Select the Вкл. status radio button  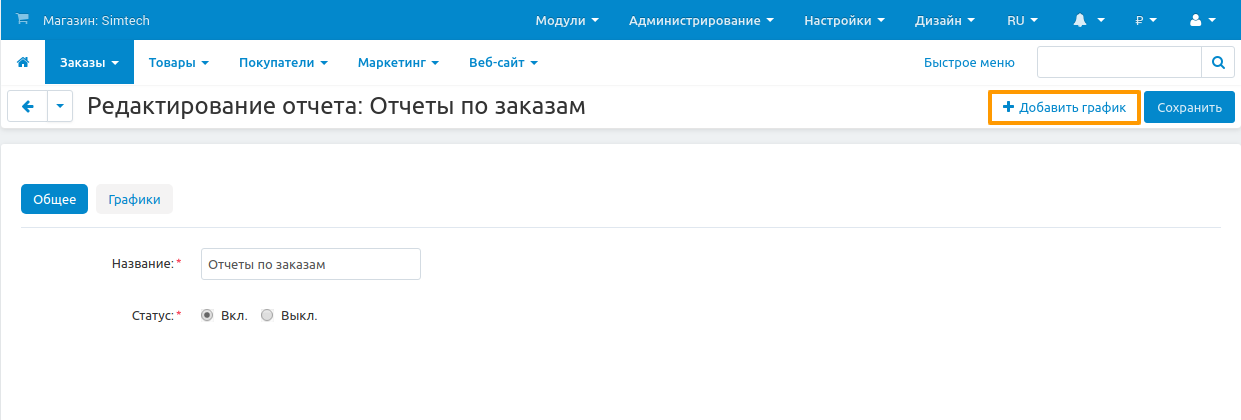(207, 315)
